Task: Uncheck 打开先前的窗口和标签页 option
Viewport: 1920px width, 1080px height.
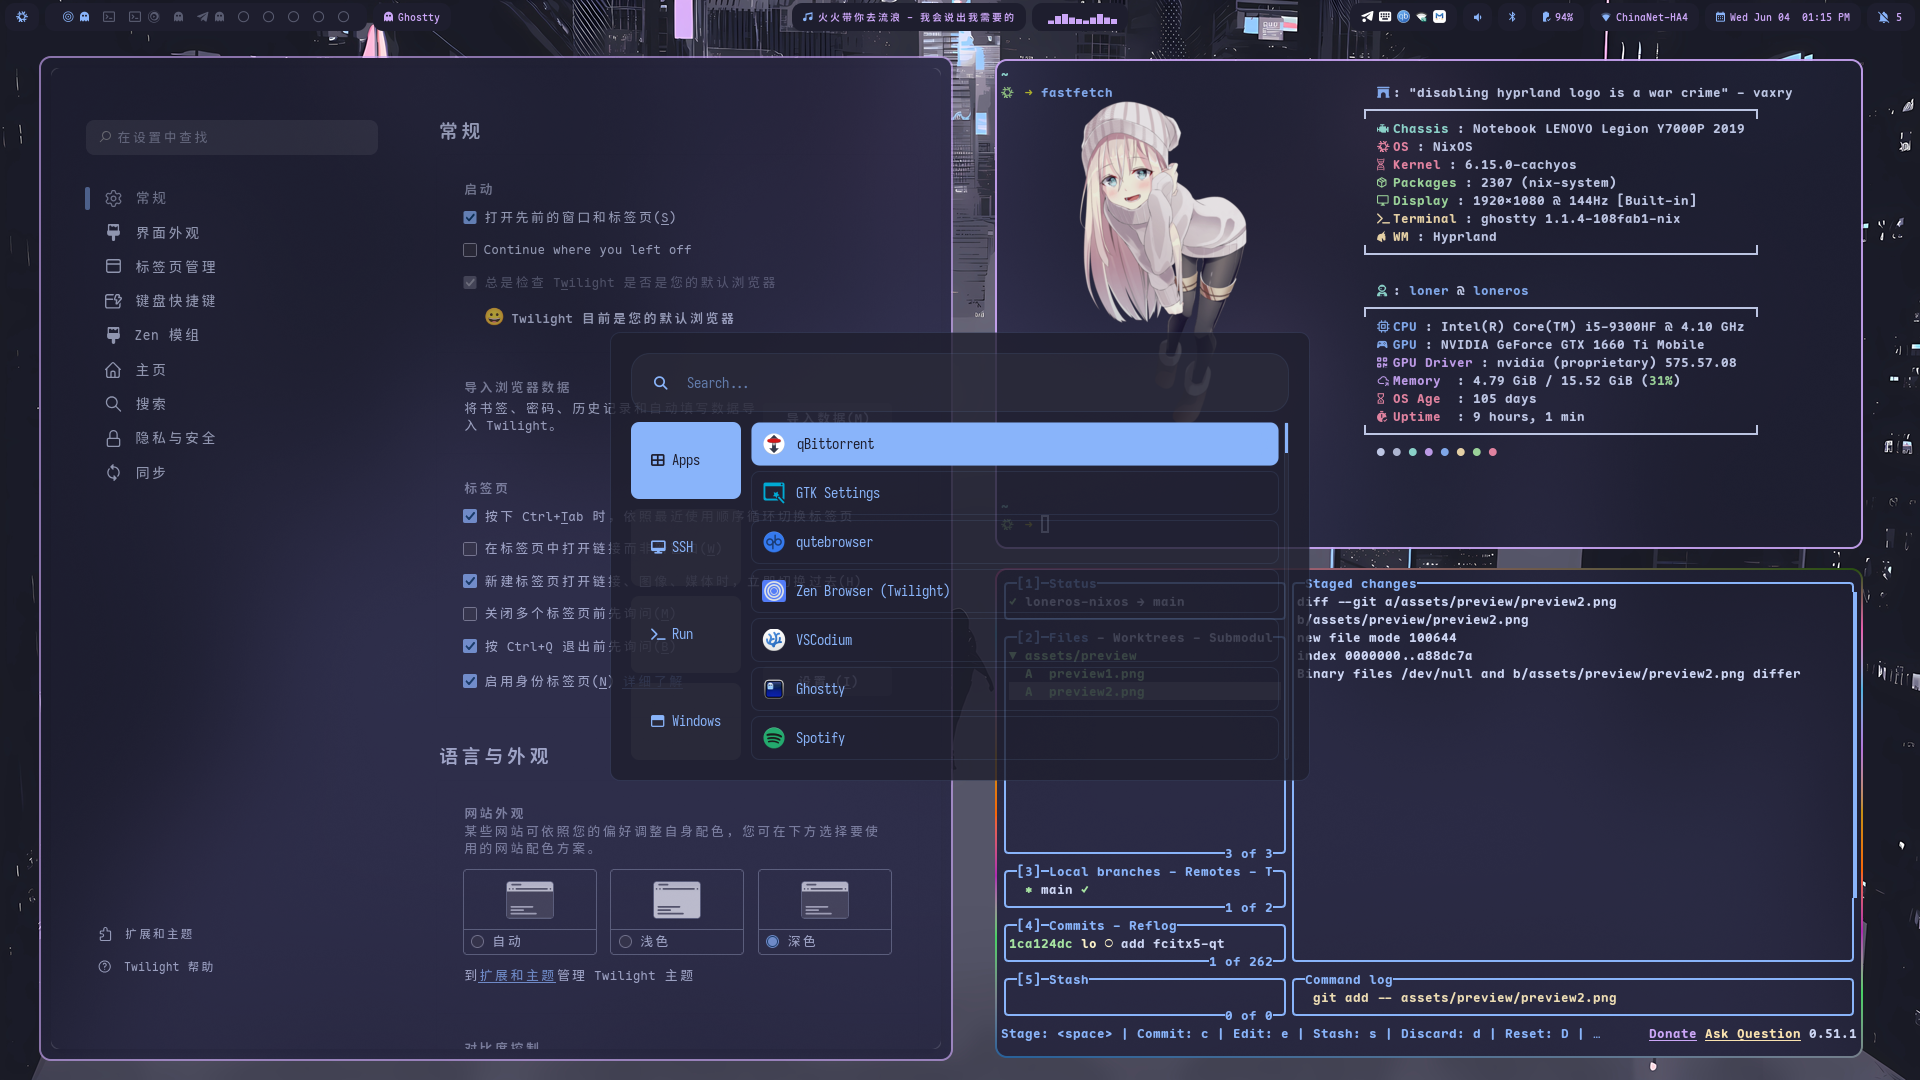Action: [470, 217]
